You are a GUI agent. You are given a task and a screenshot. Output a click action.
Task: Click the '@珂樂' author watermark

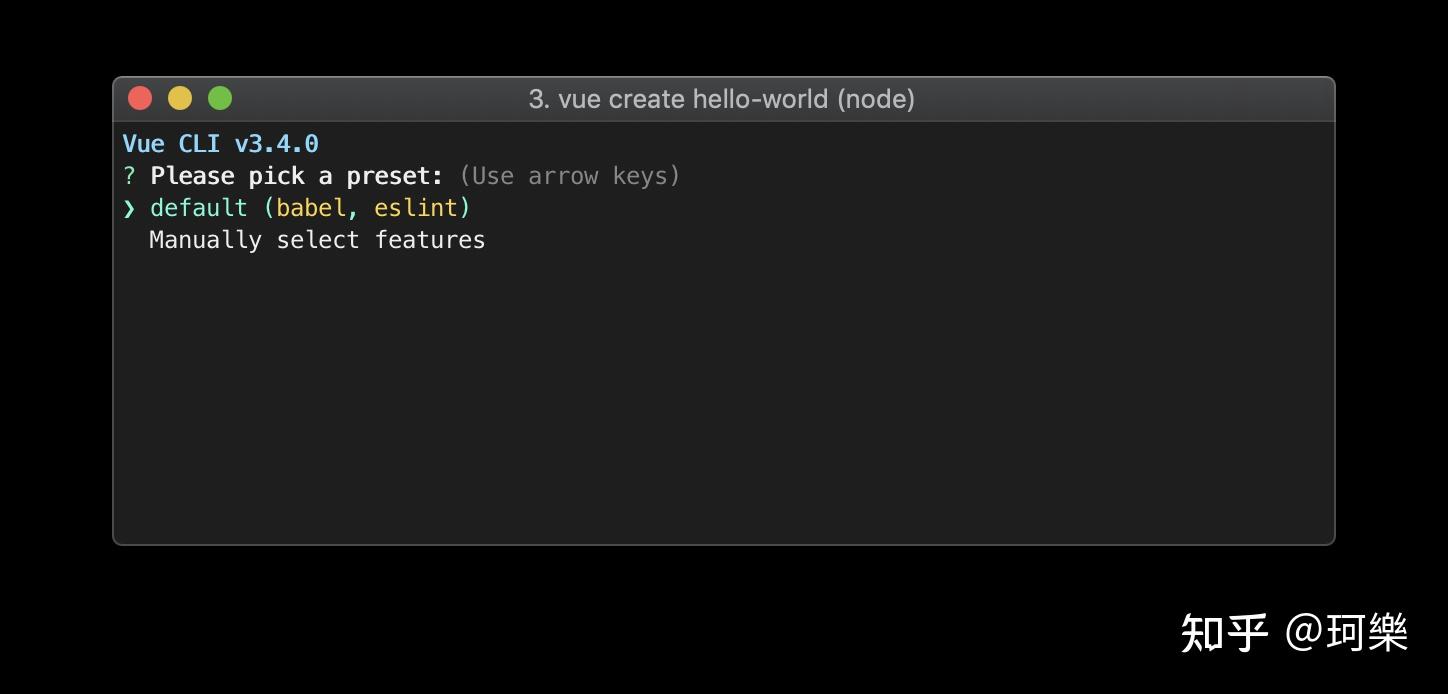pos(1347,633)
